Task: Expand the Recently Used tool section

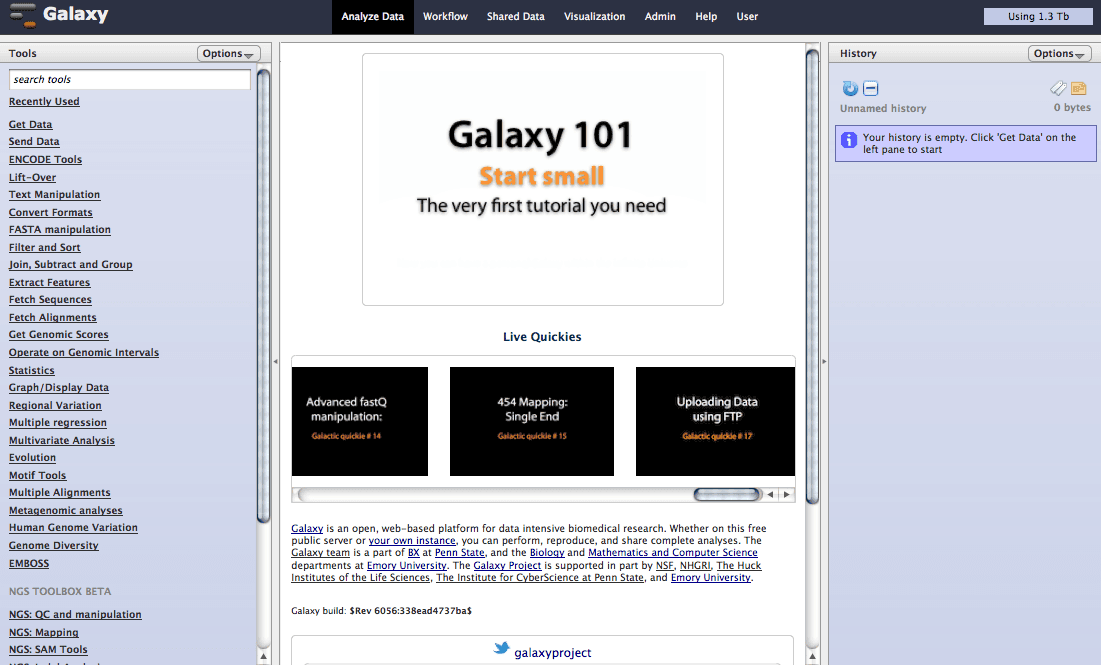Action: point(44,102)
